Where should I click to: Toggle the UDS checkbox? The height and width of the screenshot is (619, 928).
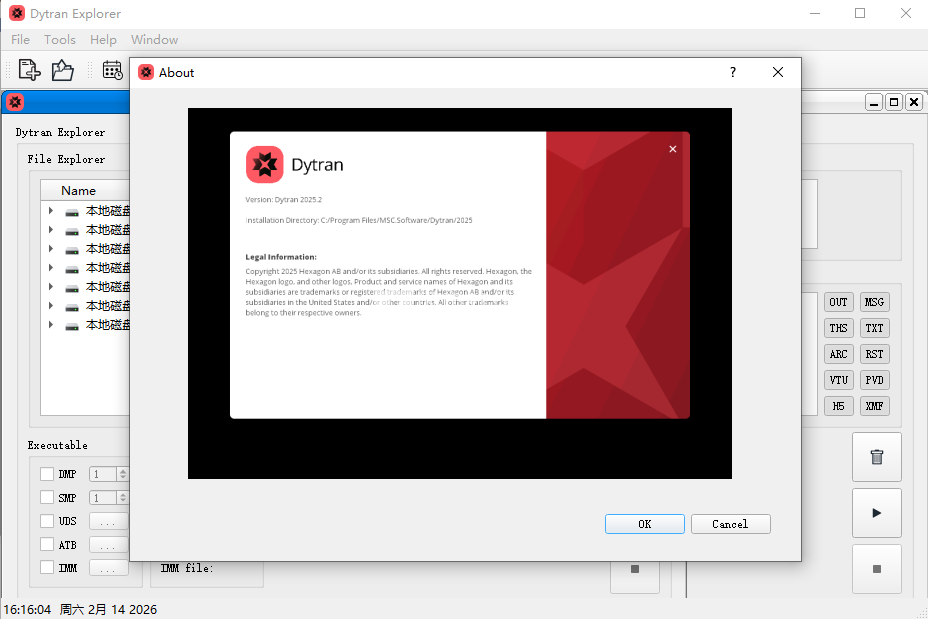point(47,521)
